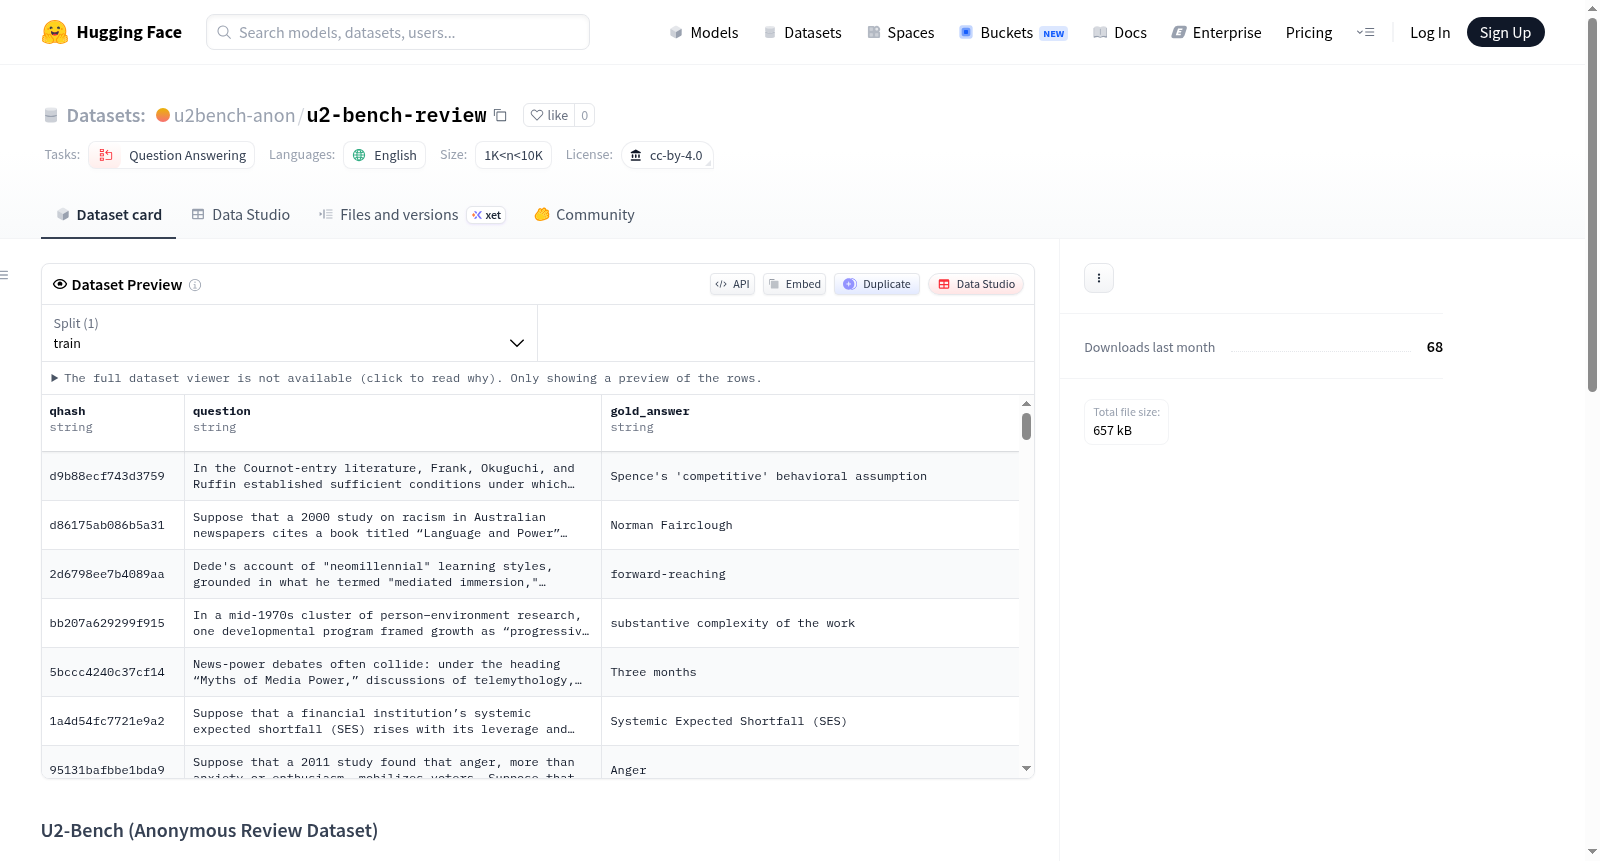The image size is (1600, 861).
Task: Click the orange u2bench-anon avatar dot
Action: (x=163, y=115)
